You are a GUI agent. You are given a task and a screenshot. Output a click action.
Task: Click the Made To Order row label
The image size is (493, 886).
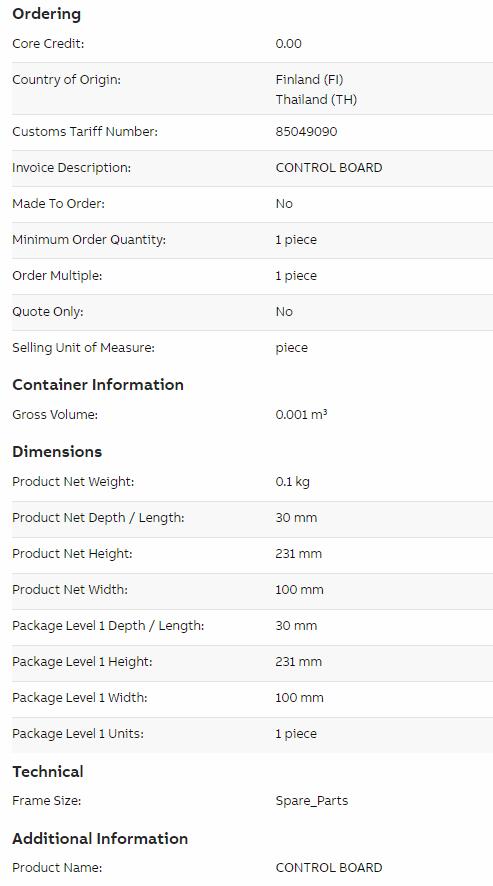[58, 204]
